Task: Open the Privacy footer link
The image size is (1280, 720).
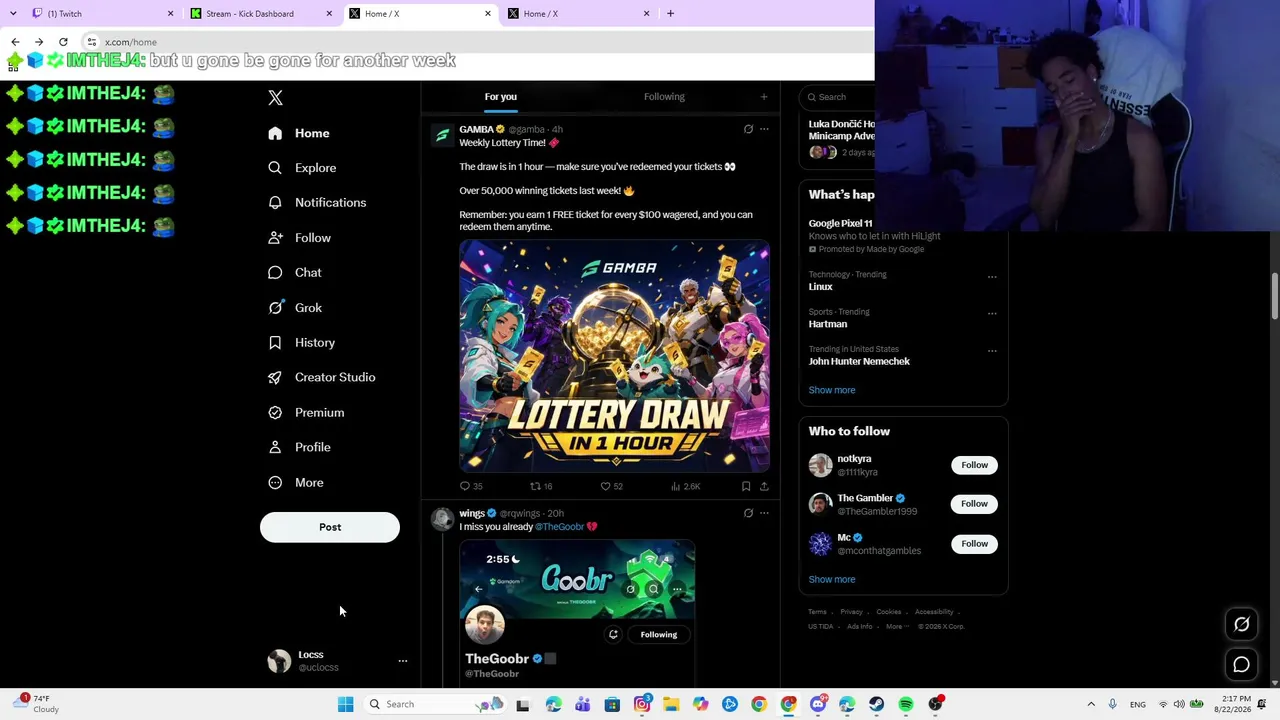Action: [851, 612]
